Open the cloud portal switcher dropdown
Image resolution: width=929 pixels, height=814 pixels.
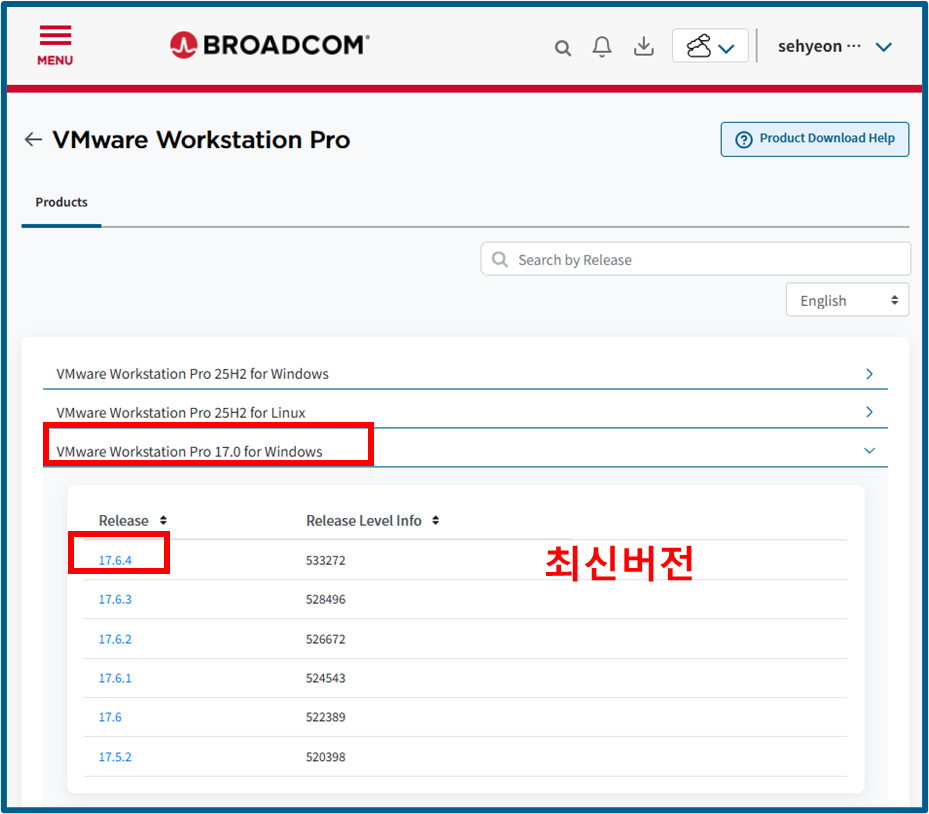pyautogui.click(x=710, y=46)
